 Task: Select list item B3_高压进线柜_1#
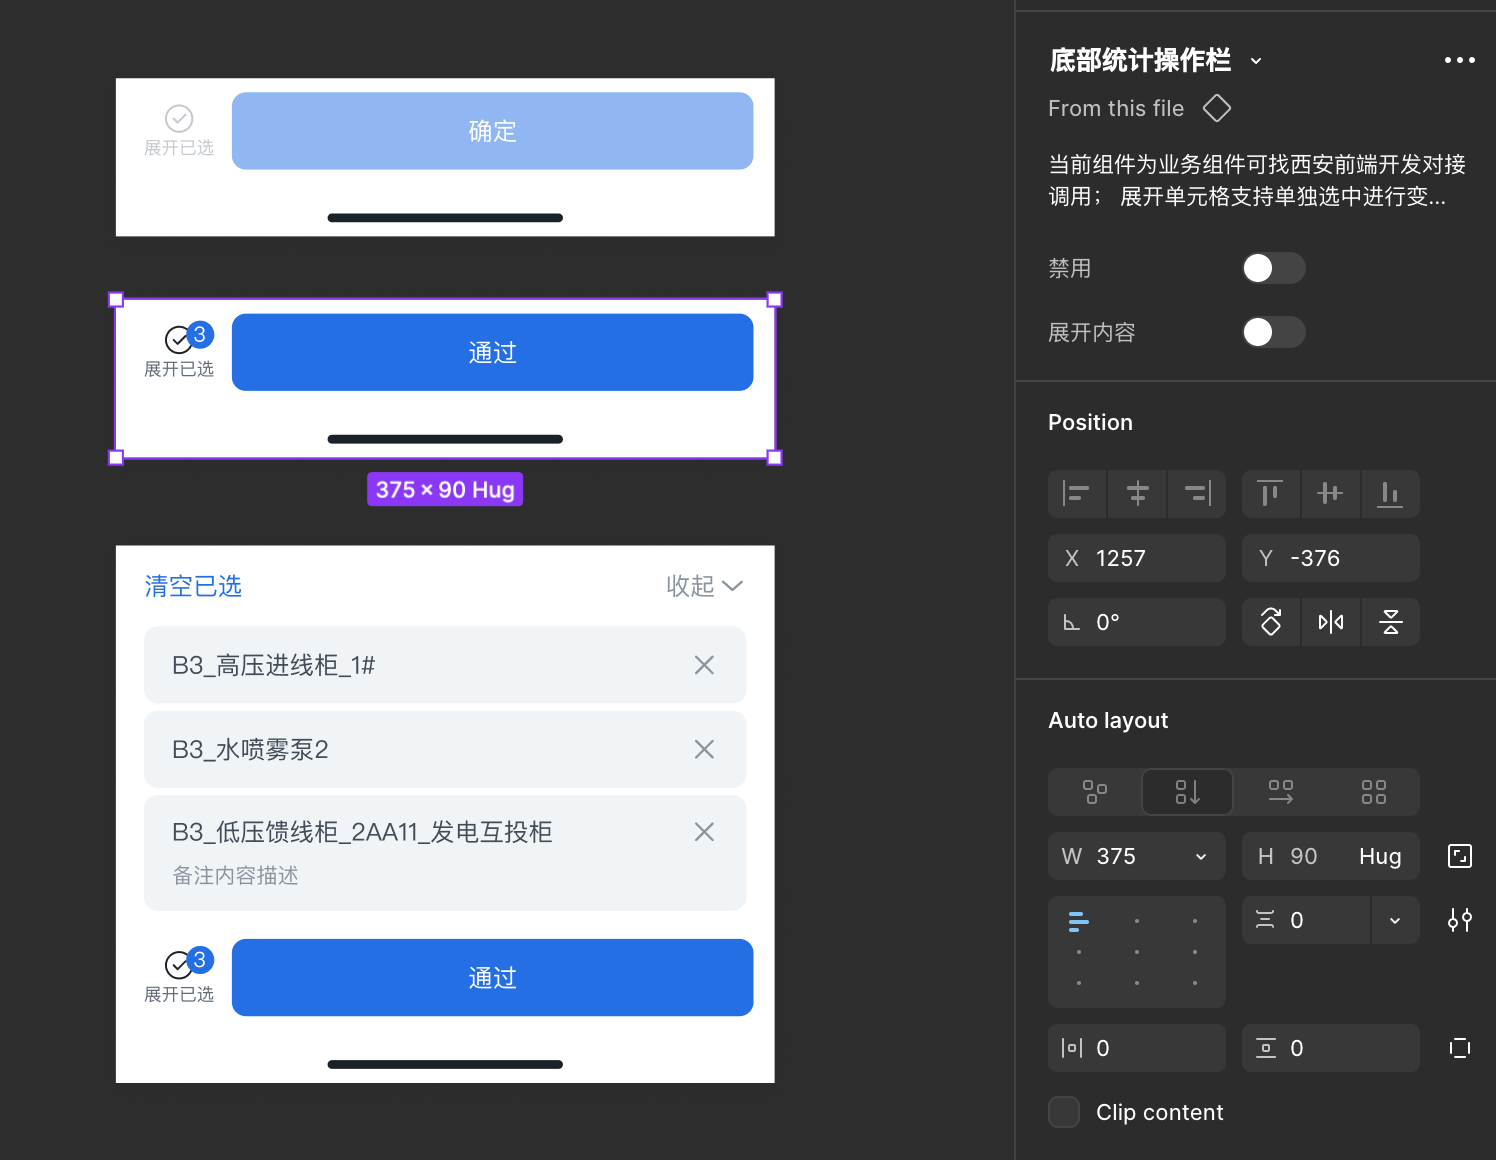[x=445, y=665]
